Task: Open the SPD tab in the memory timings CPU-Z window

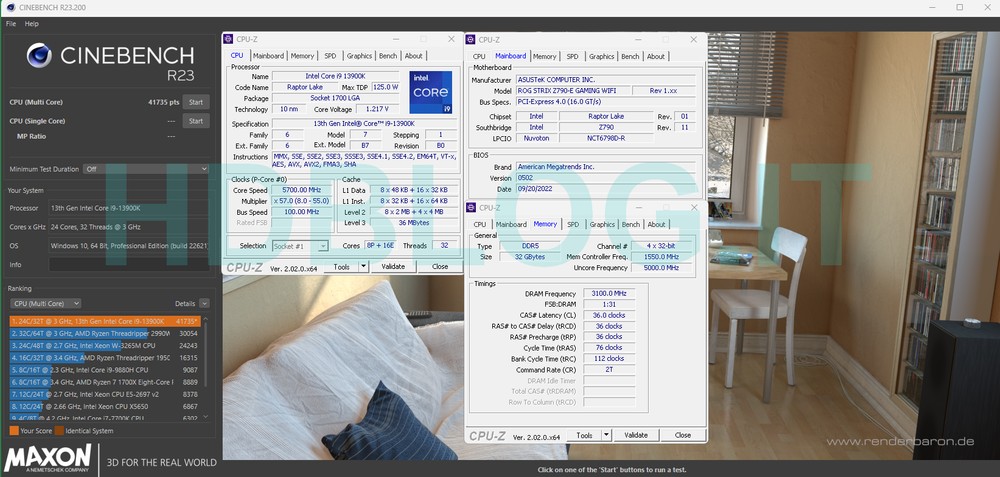Action: click(573, 224)
